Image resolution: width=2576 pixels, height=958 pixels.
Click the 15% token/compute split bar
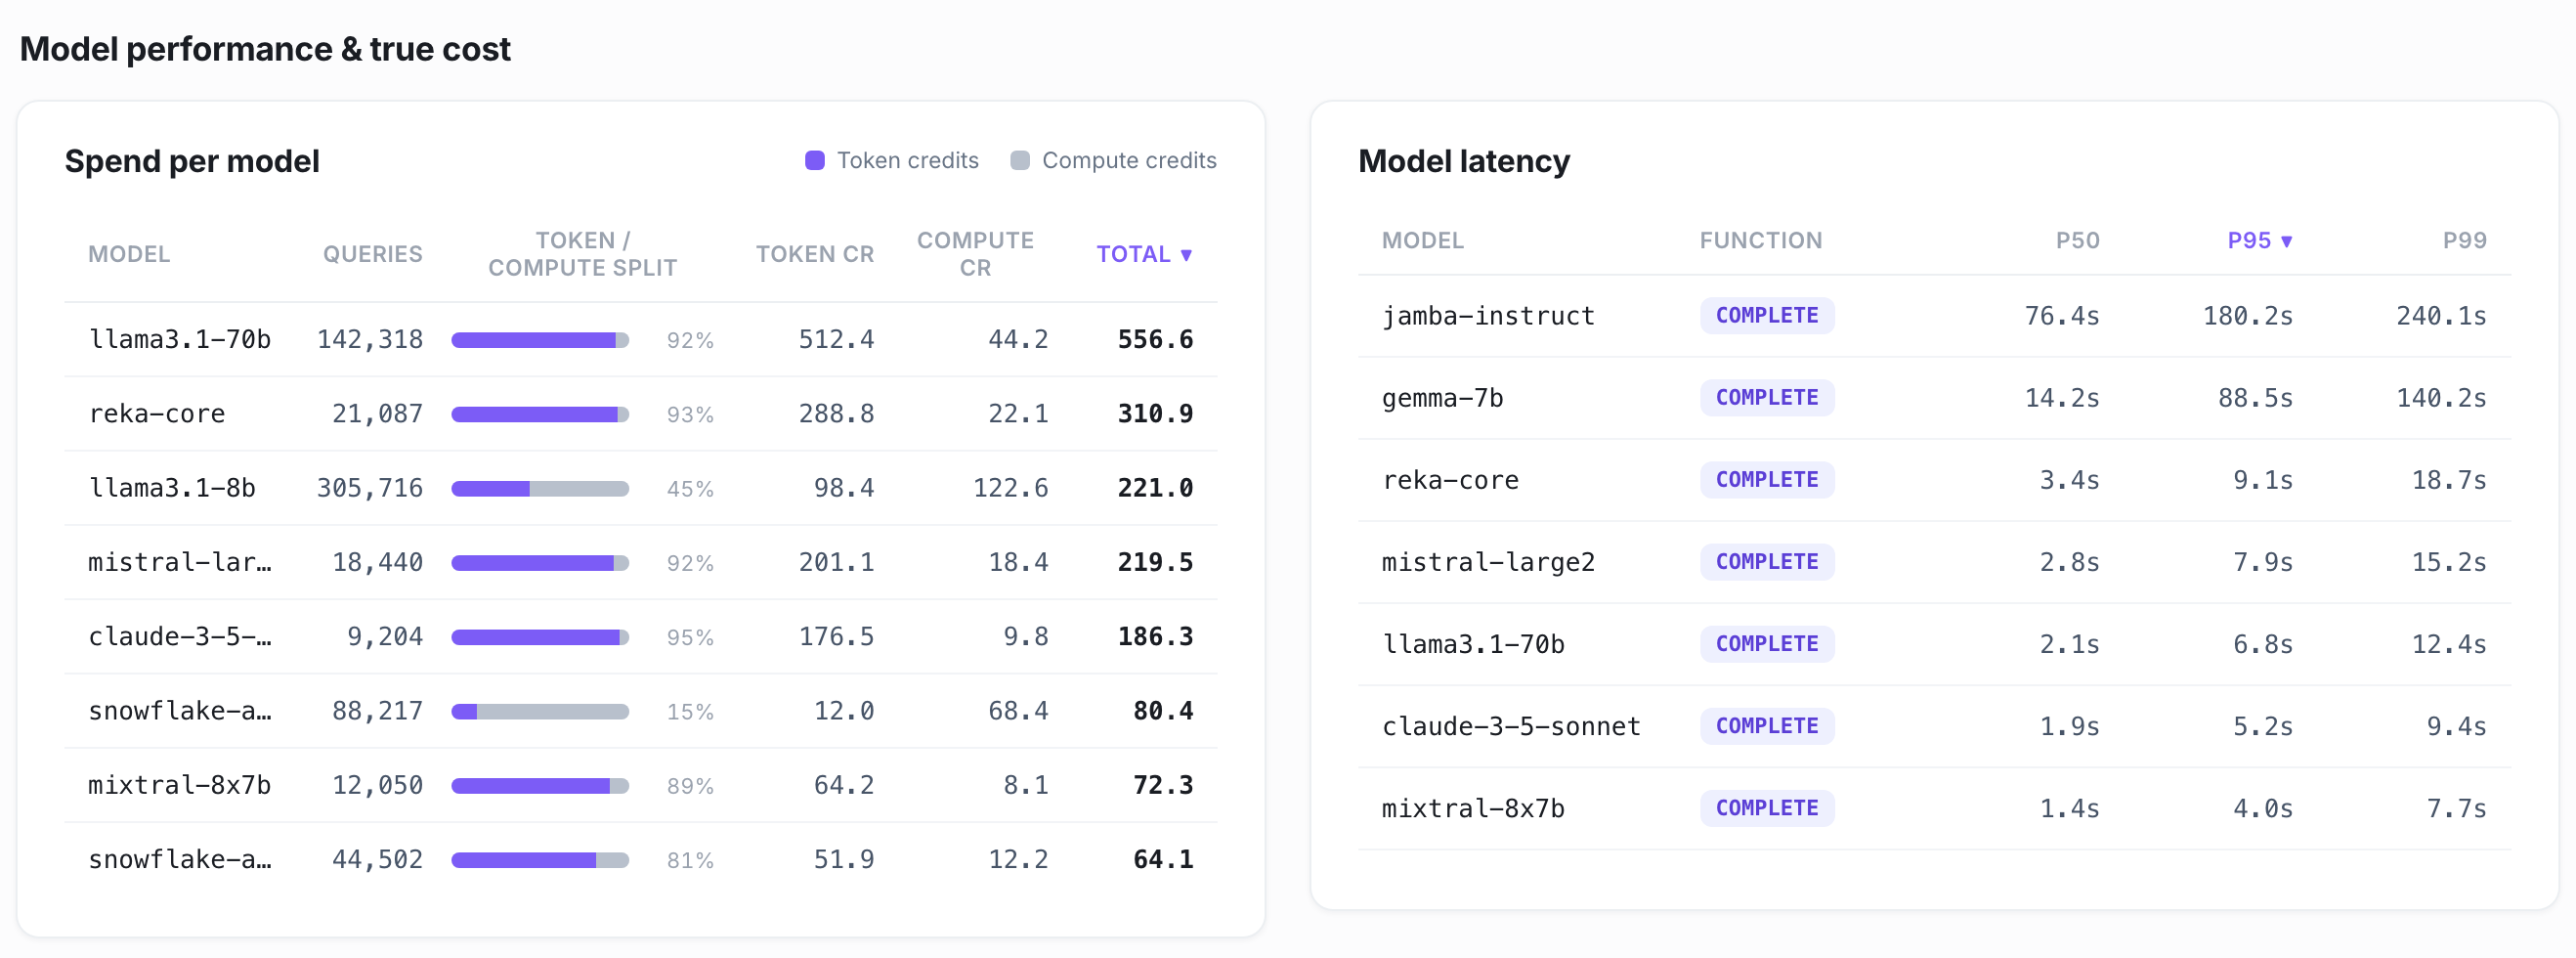(540, 712)
